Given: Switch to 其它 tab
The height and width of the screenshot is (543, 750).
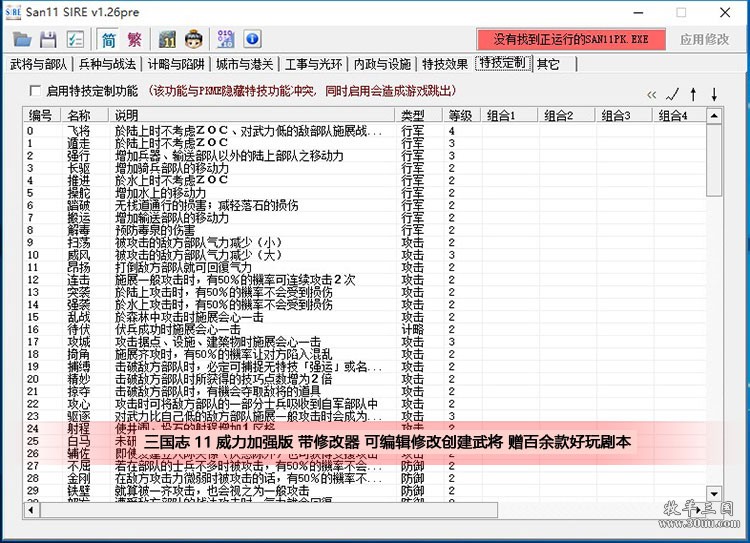Looking at the screenshot, I should point(548,64).
